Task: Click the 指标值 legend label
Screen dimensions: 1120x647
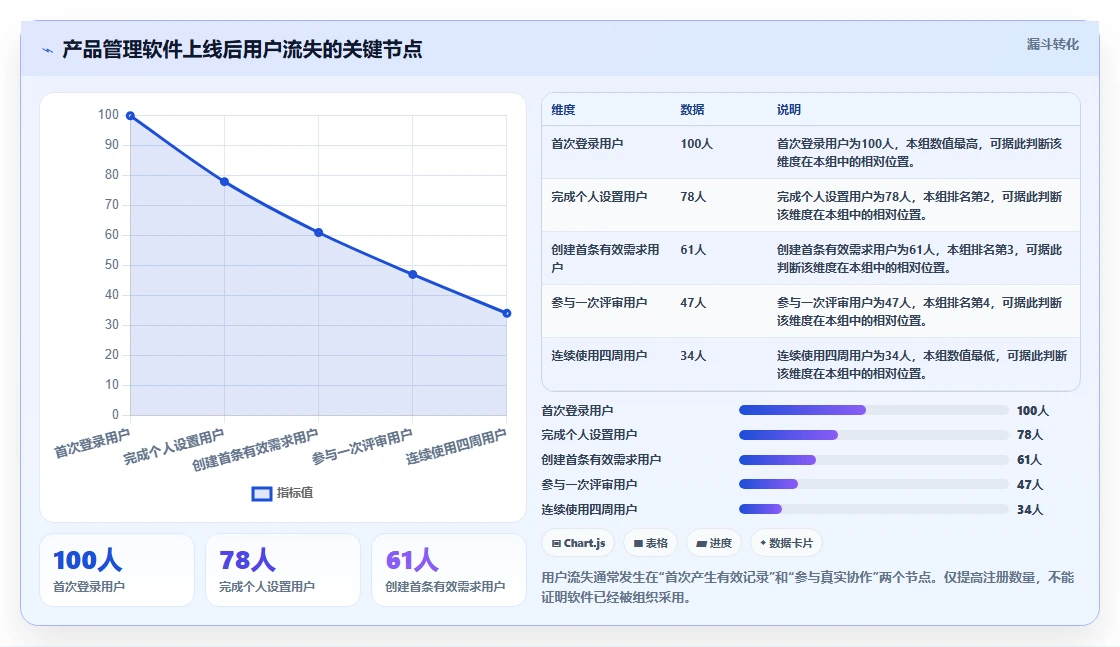Action: 295,493
